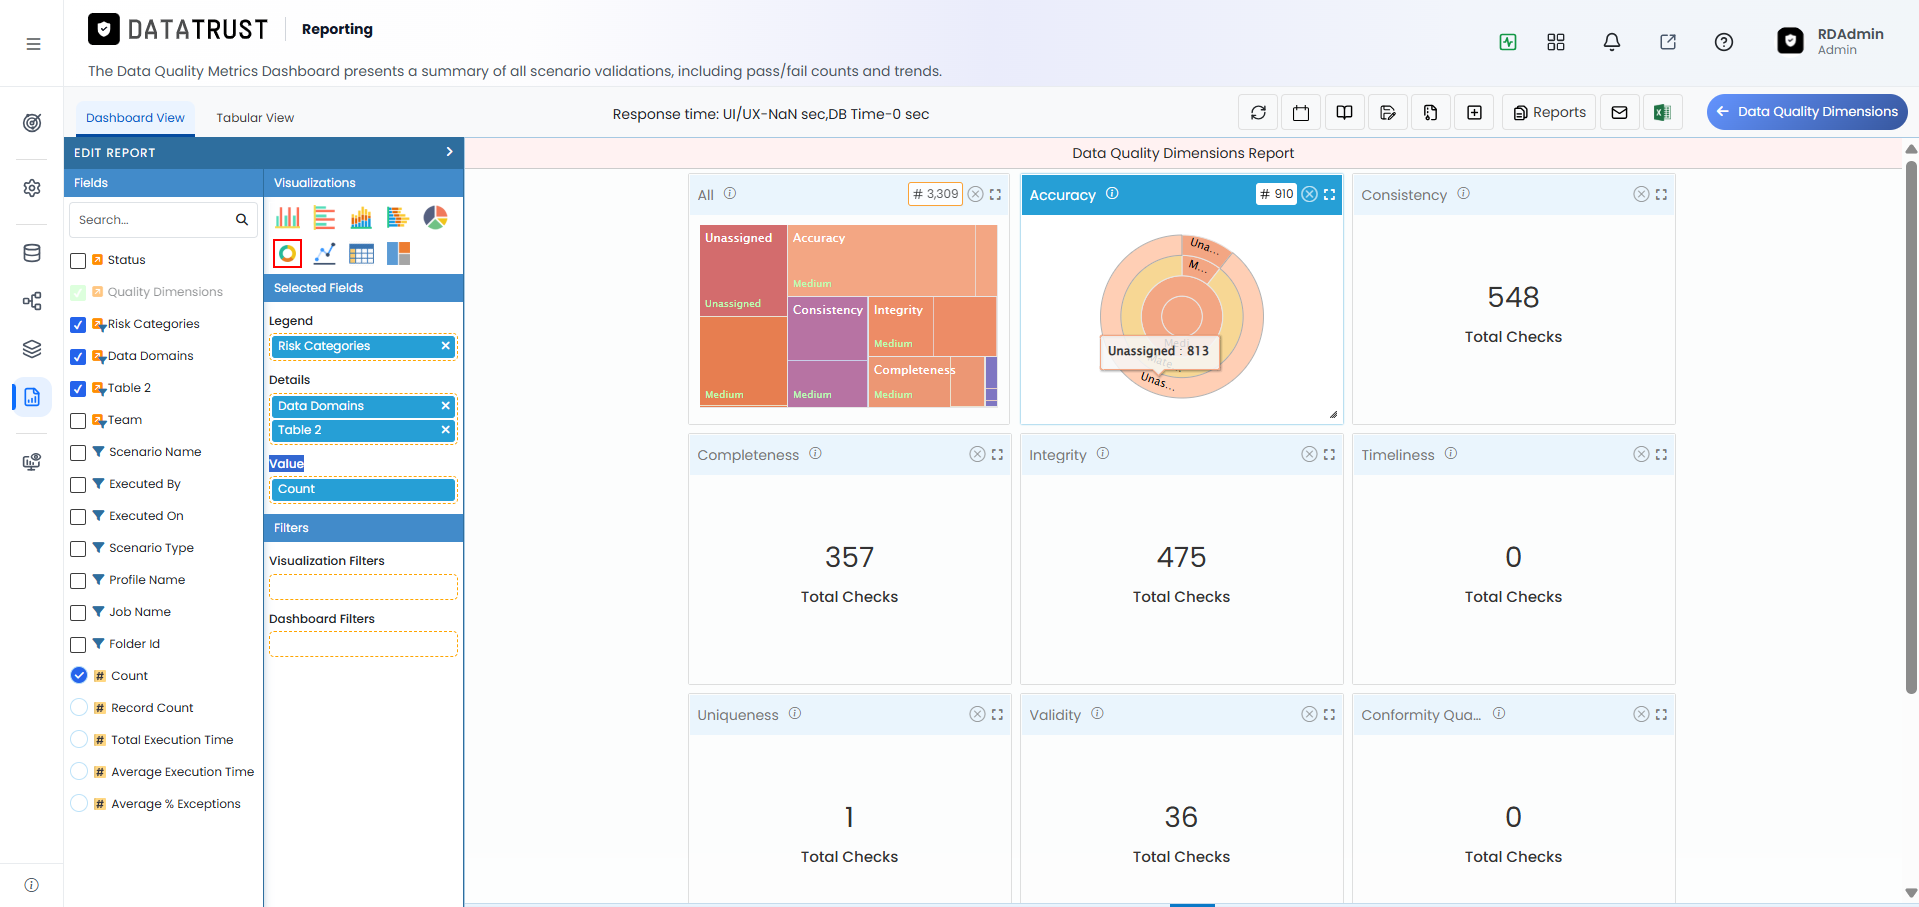
Task: Open the calendar date picker button
Action: click(x=1301, y=112)
